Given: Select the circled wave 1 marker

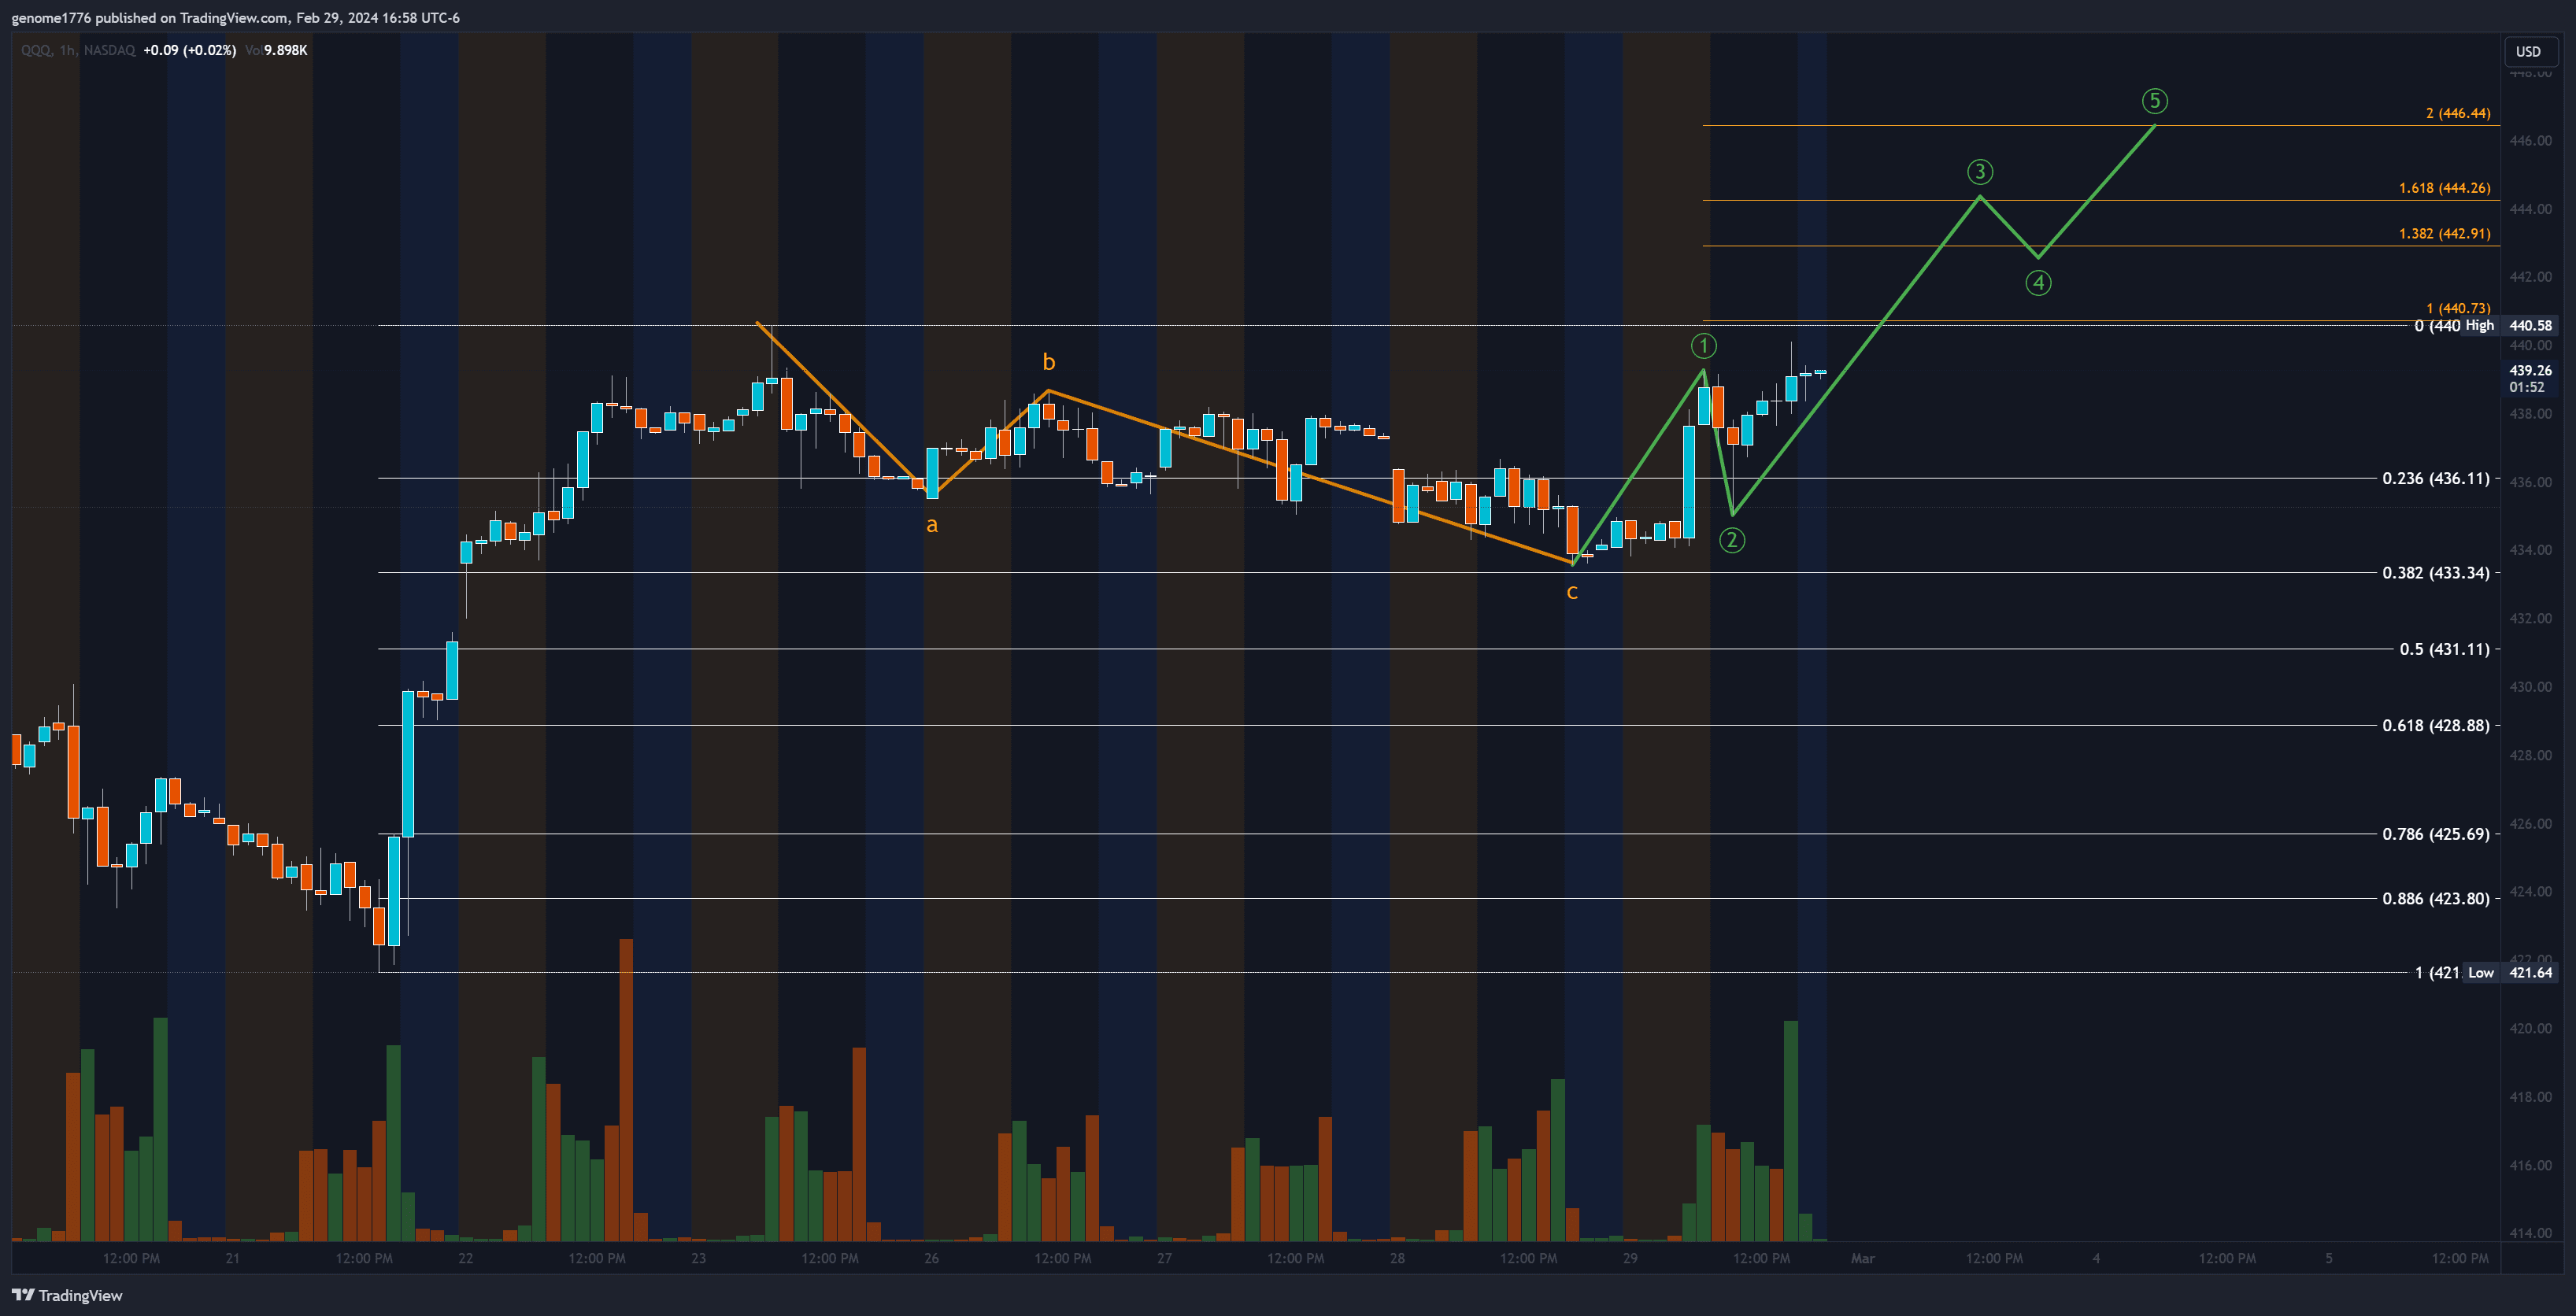Looking at the screenshot, I should (x=1703, y=346).
